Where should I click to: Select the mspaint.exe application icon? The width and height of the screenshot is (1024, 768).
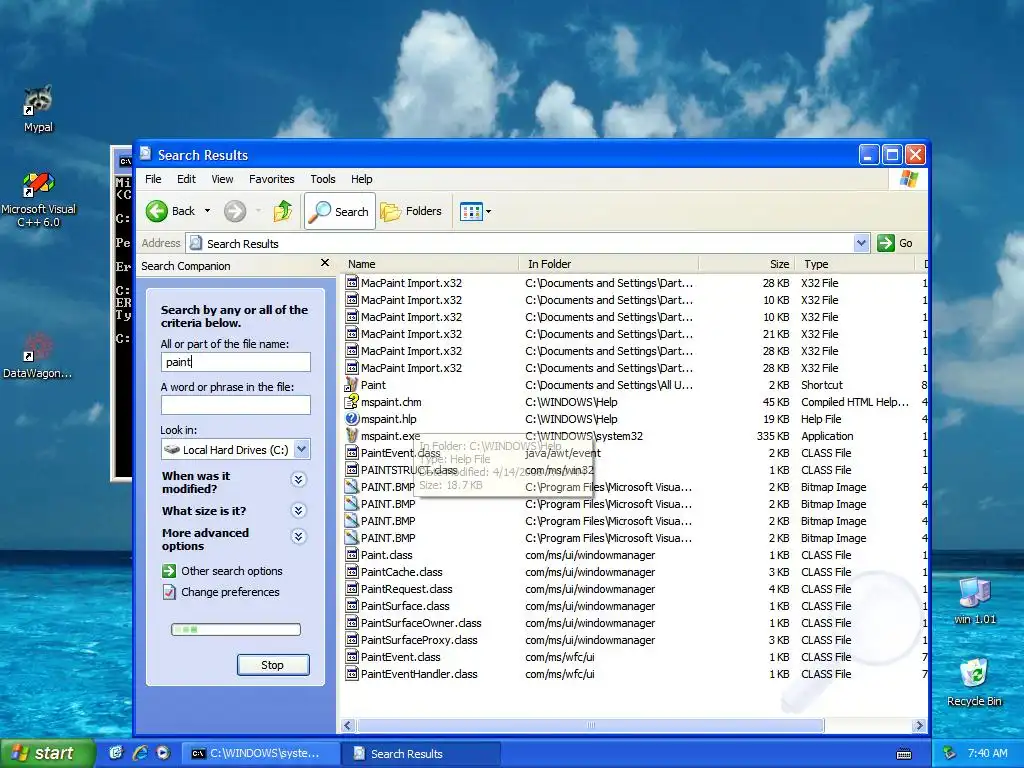(352, 436)
